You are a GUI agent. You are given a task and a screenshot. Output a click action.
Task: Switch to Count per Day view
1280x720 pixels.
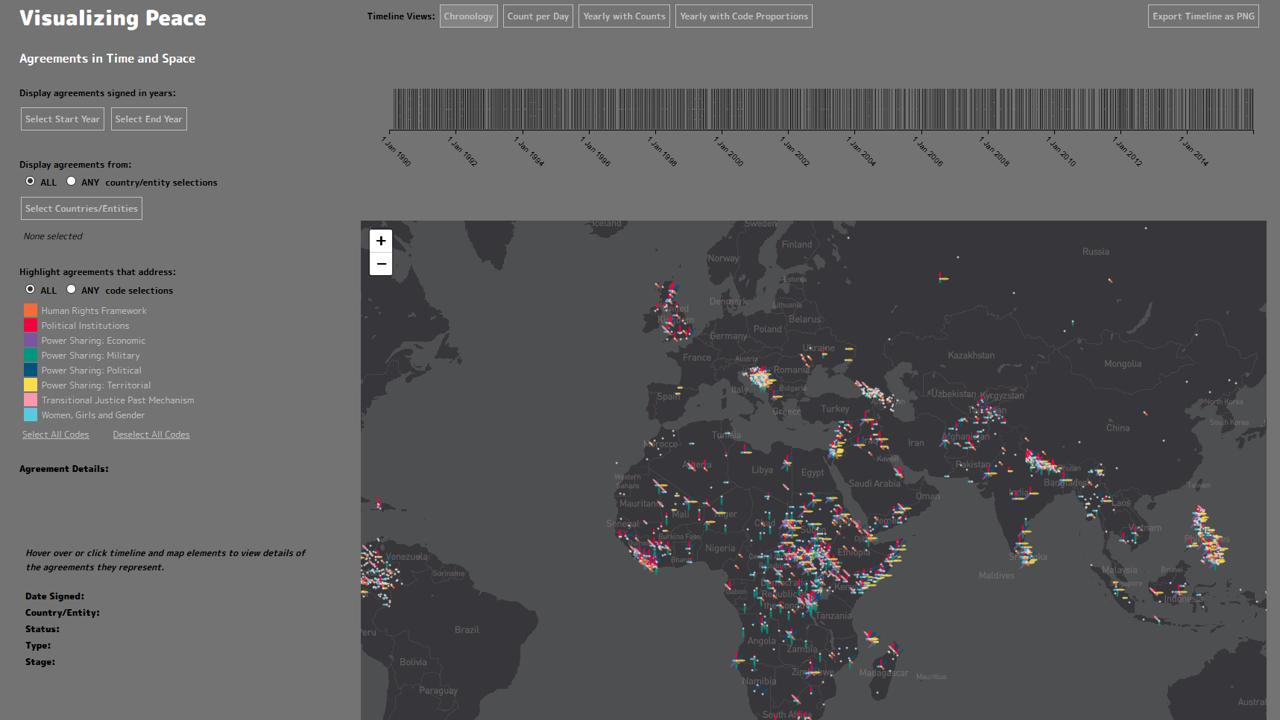(538, 16)
